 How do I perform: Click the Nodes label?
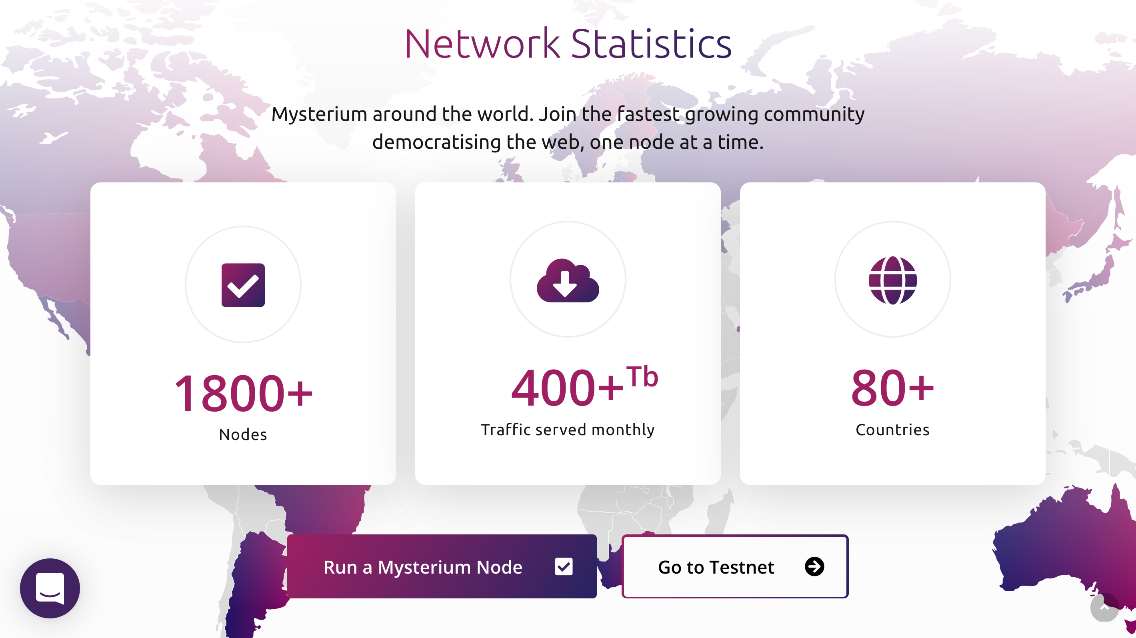click(x=243, y=435)
